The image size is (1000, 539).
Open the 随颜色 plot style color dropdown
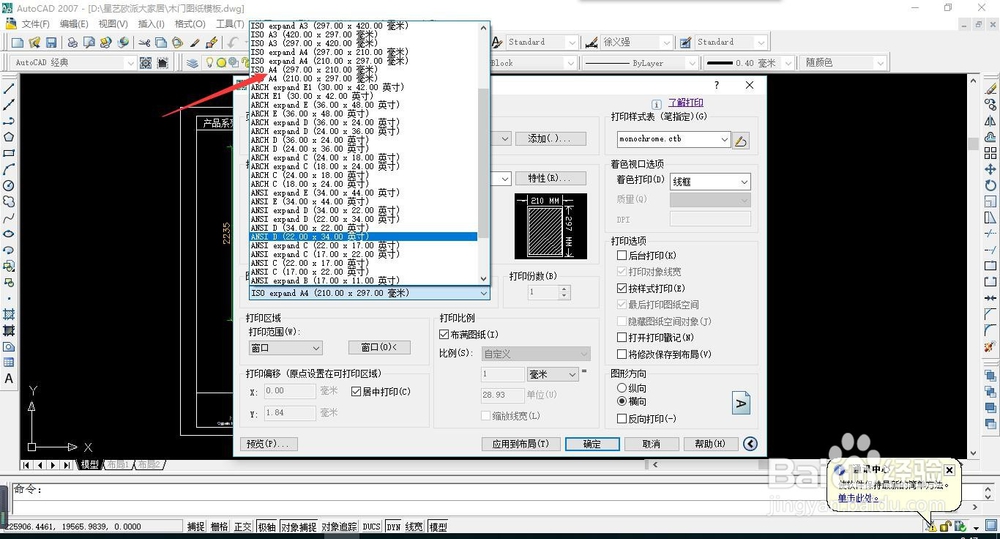pyautogui.click(x=843, y=63)
